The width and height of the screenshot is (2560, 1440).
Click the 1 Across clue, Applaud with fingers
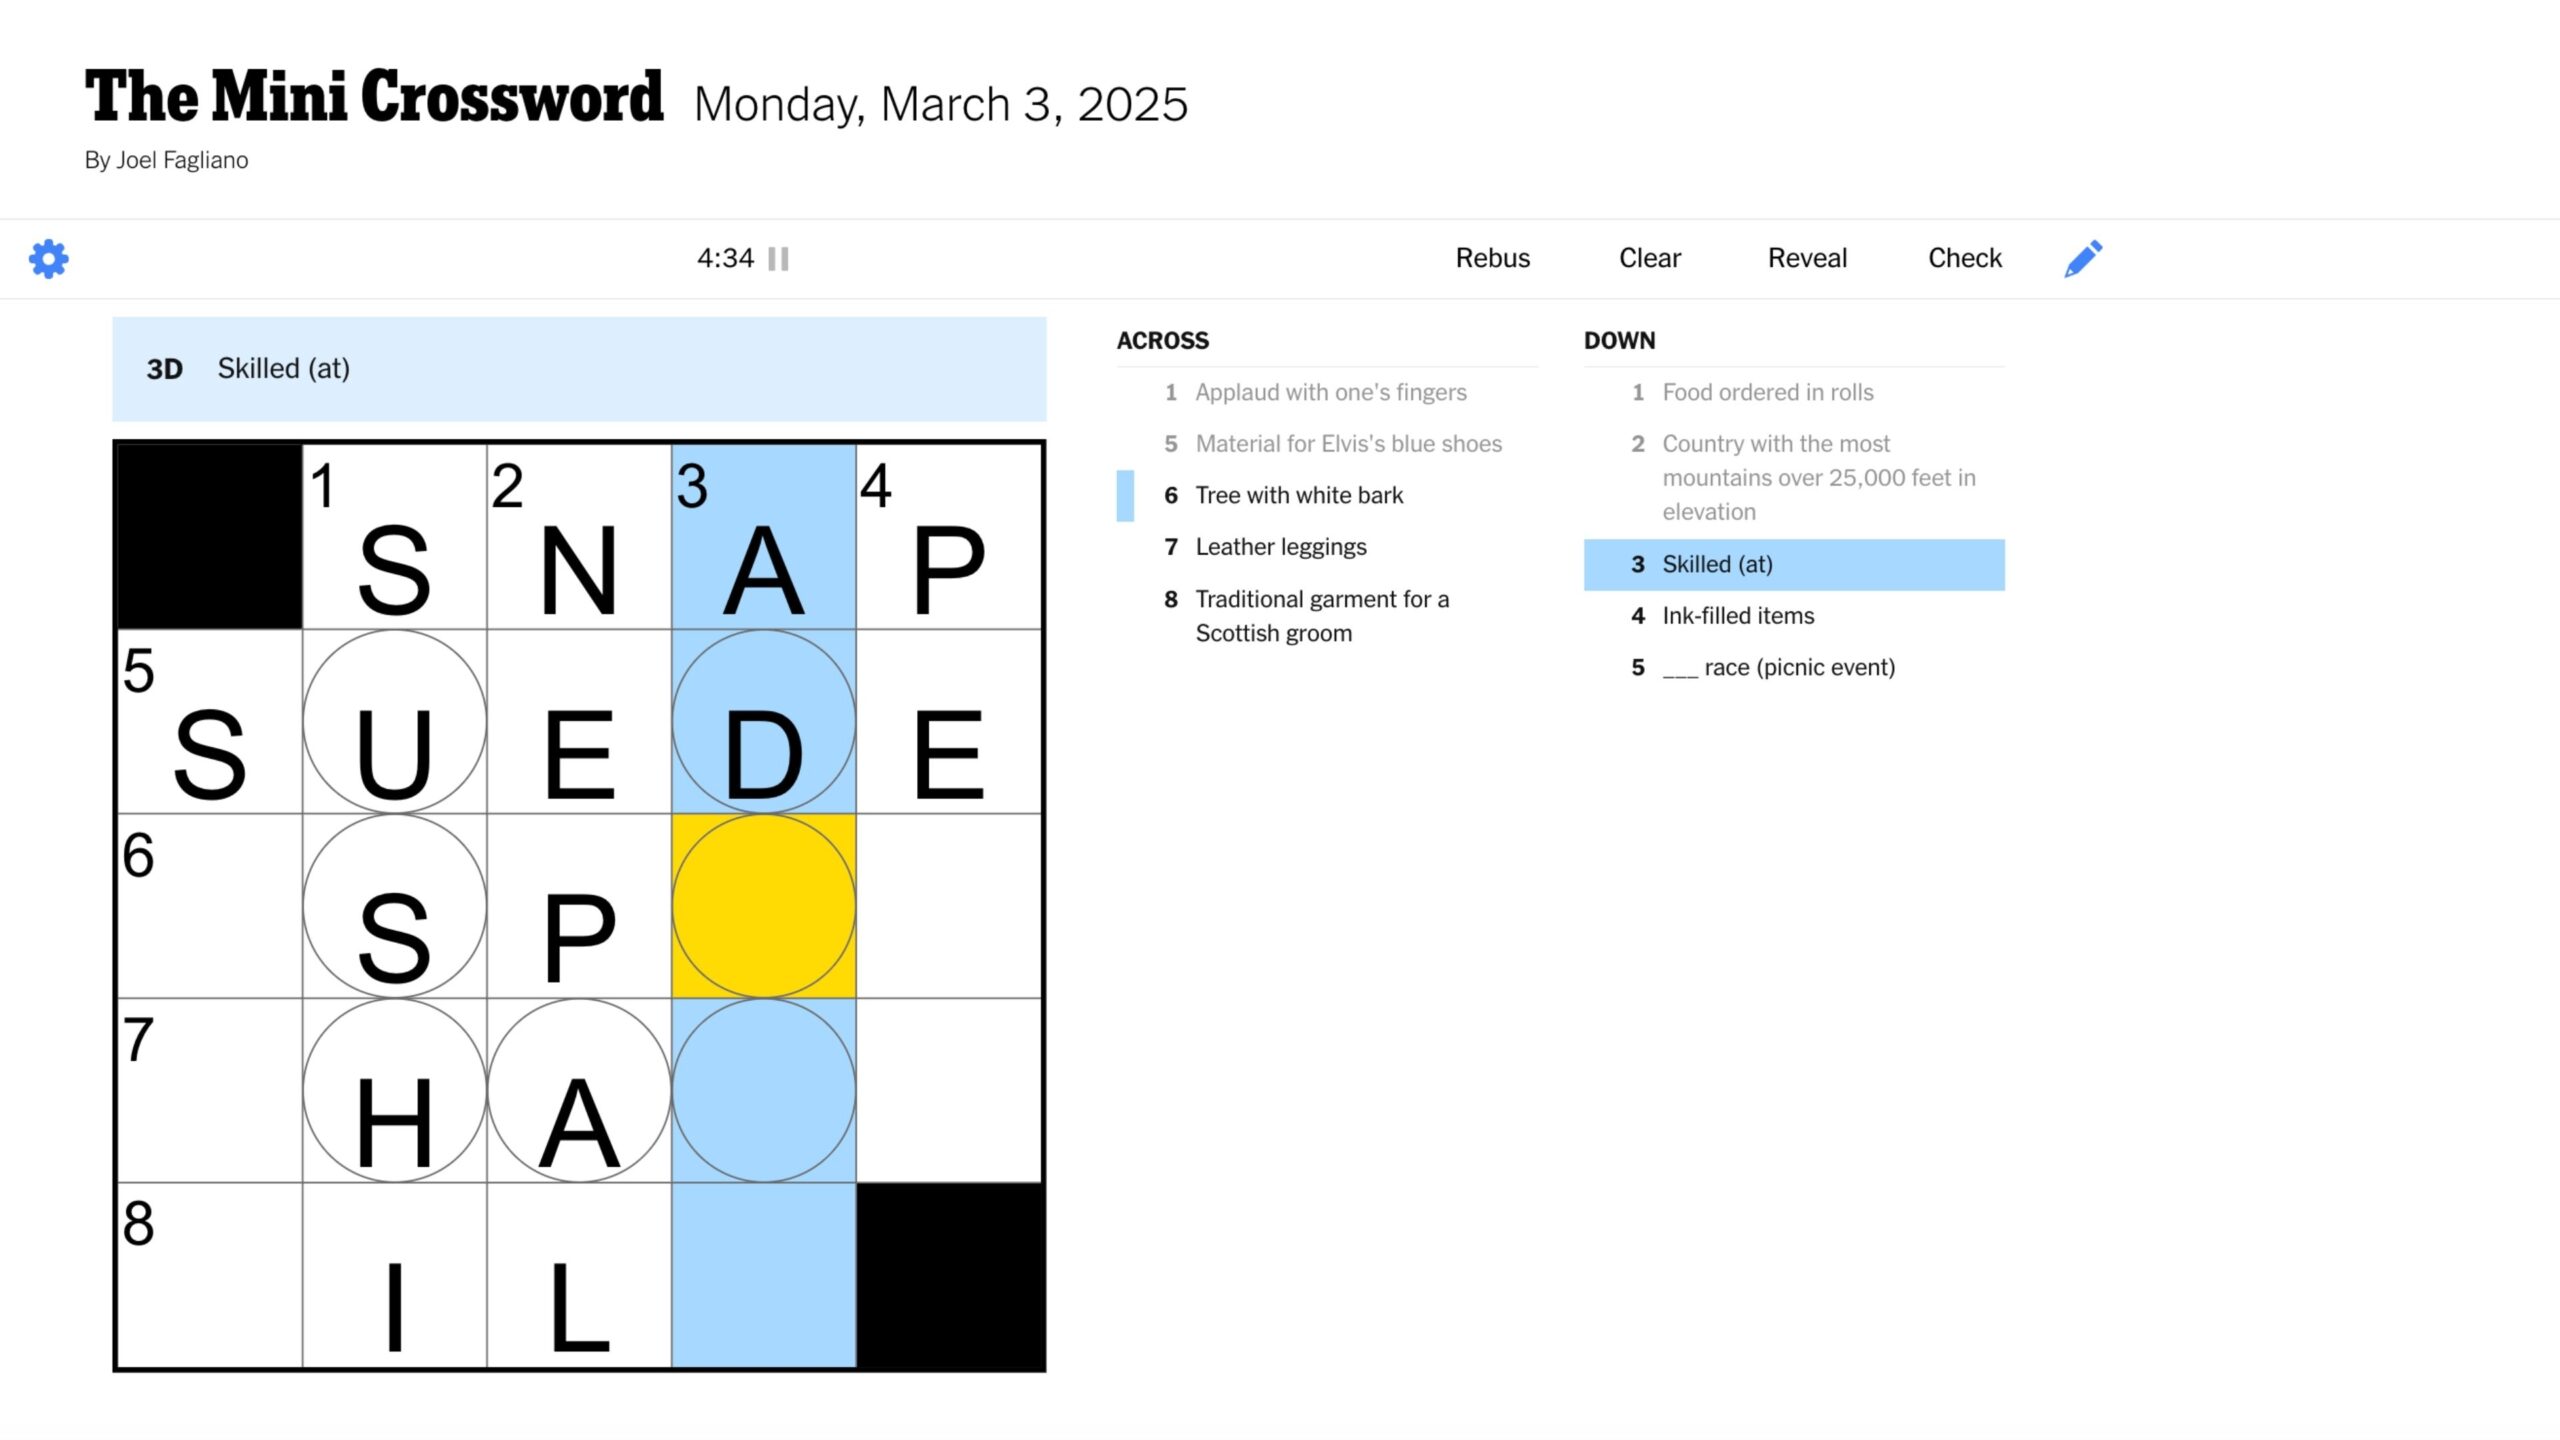point(1330,392)
